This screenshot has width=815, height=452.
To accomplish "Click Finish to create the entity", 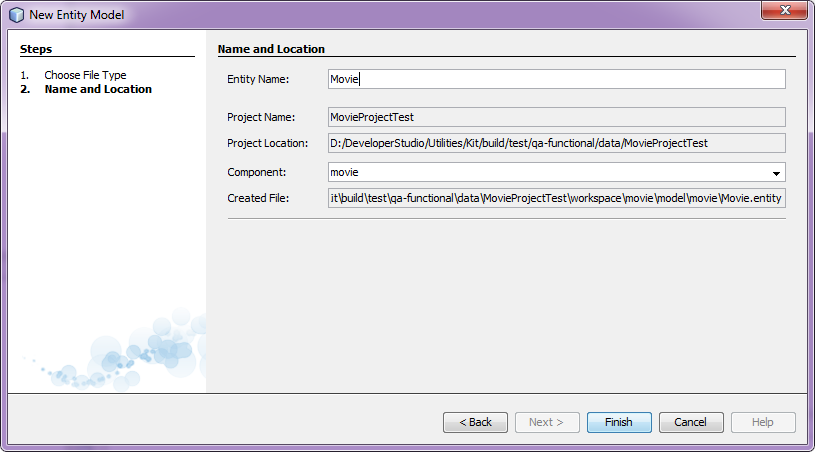I will [619, 422].
